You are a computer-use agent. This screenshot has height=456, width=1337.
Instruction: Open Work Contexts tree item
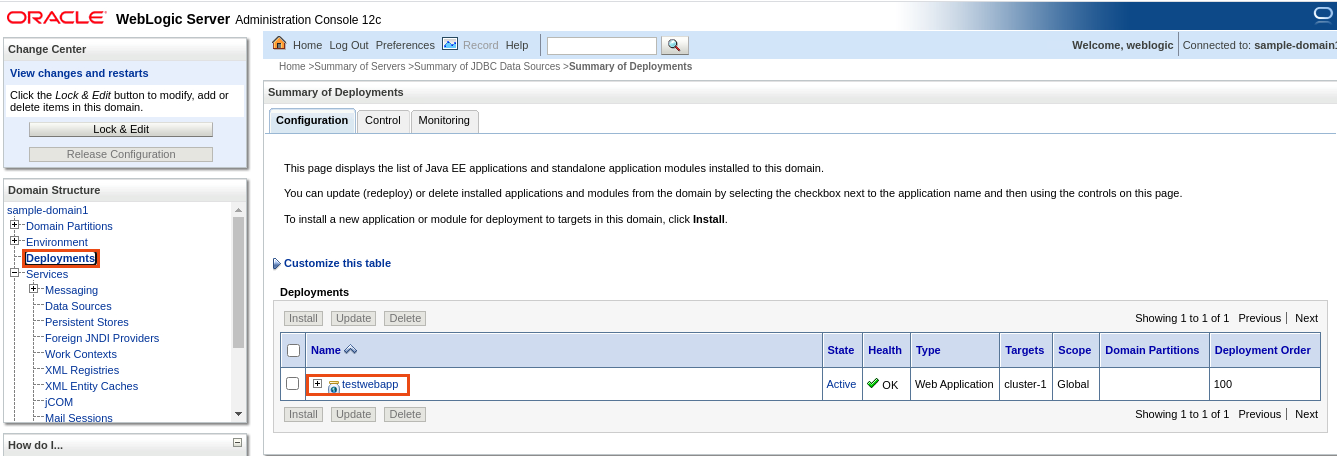point(81,354)
